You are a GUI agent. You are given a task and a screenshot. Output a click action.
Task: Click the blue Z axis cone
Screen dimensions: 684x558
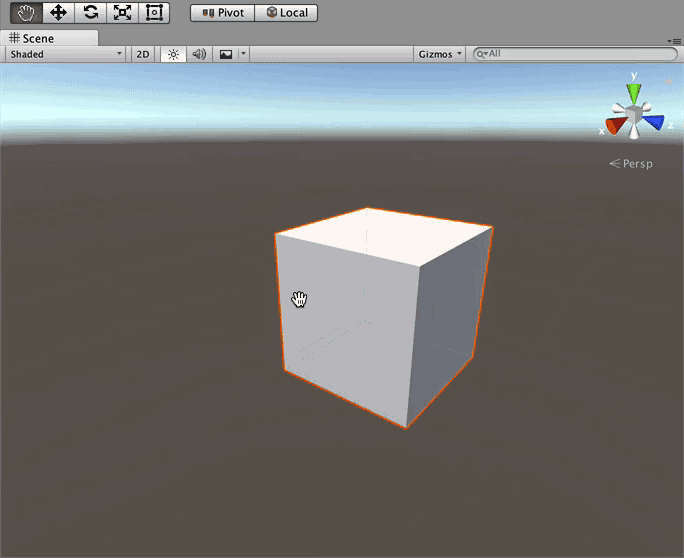pyautogui.click(x=653, y=122)
